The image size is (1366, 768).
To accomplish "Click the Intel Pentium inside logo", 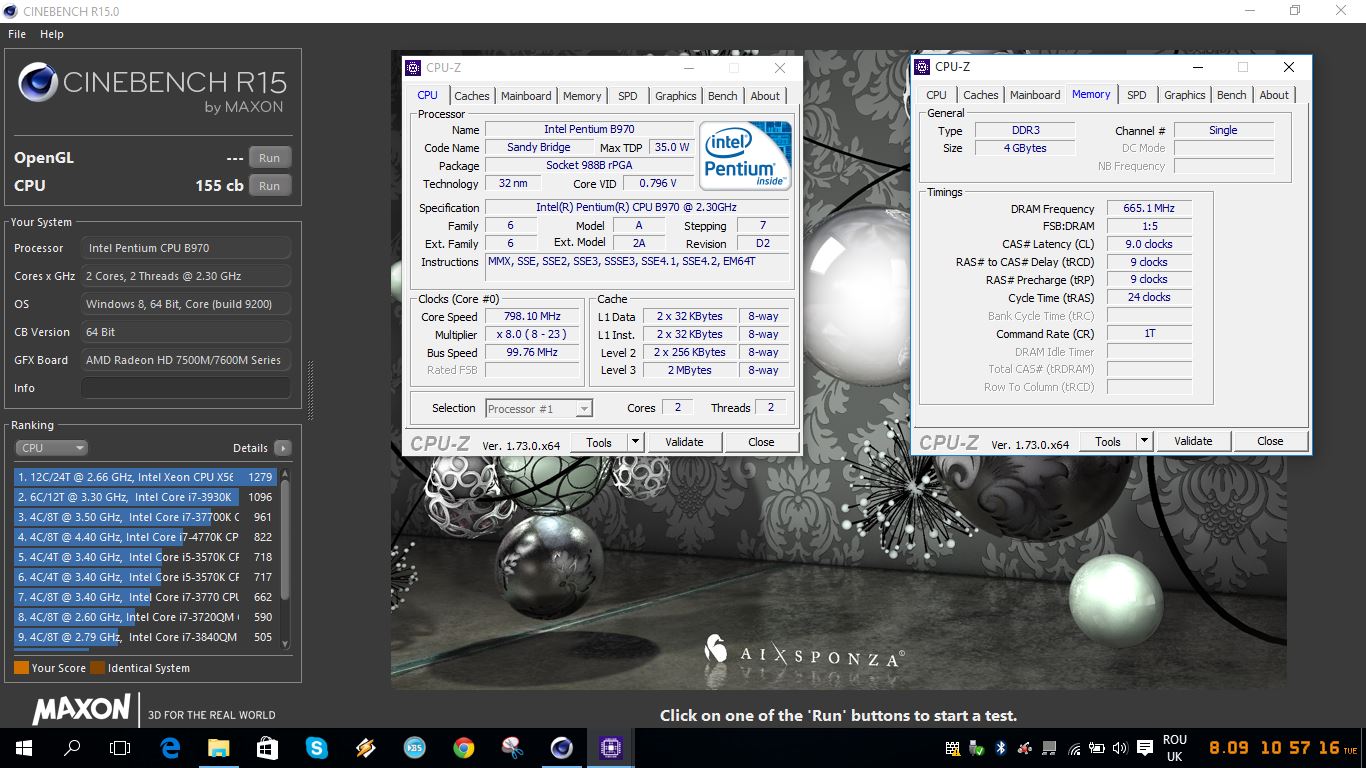I will (745, 155).
